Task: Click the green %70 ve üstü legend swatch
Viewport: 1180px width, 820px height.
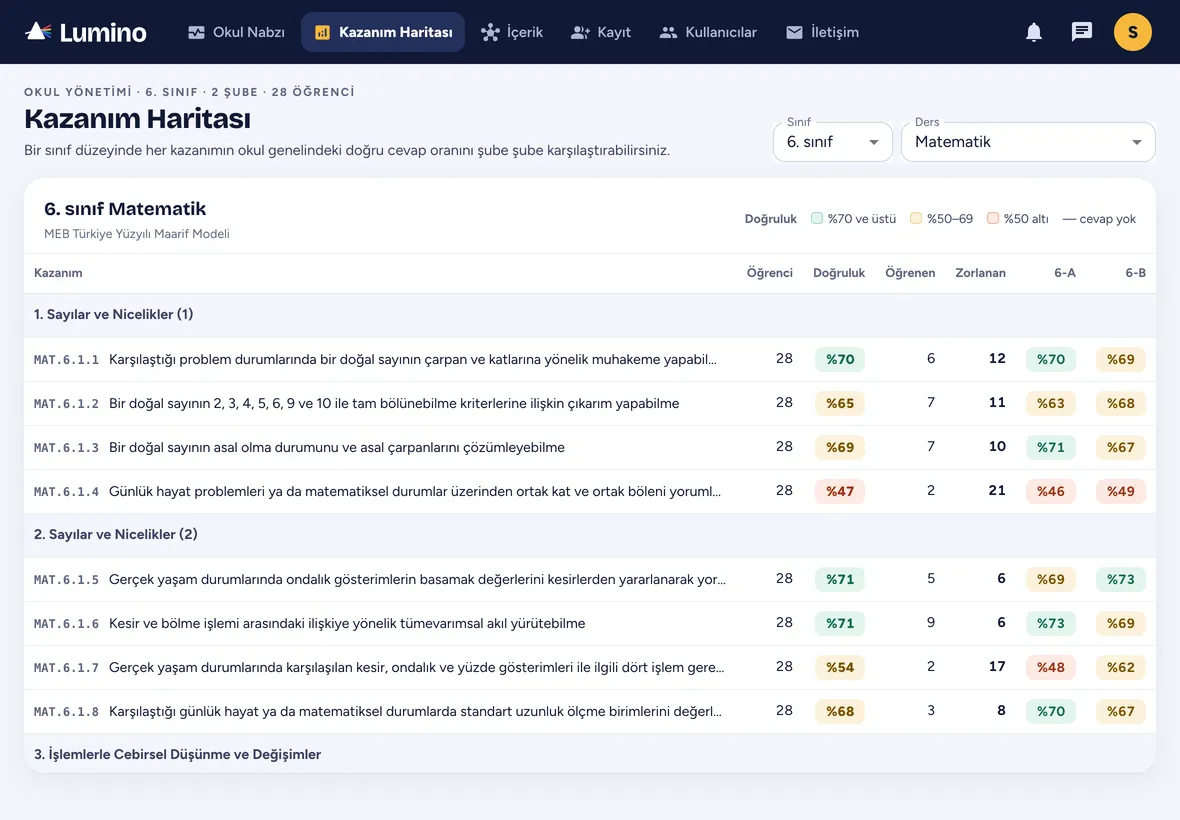Action: (817, 218)
